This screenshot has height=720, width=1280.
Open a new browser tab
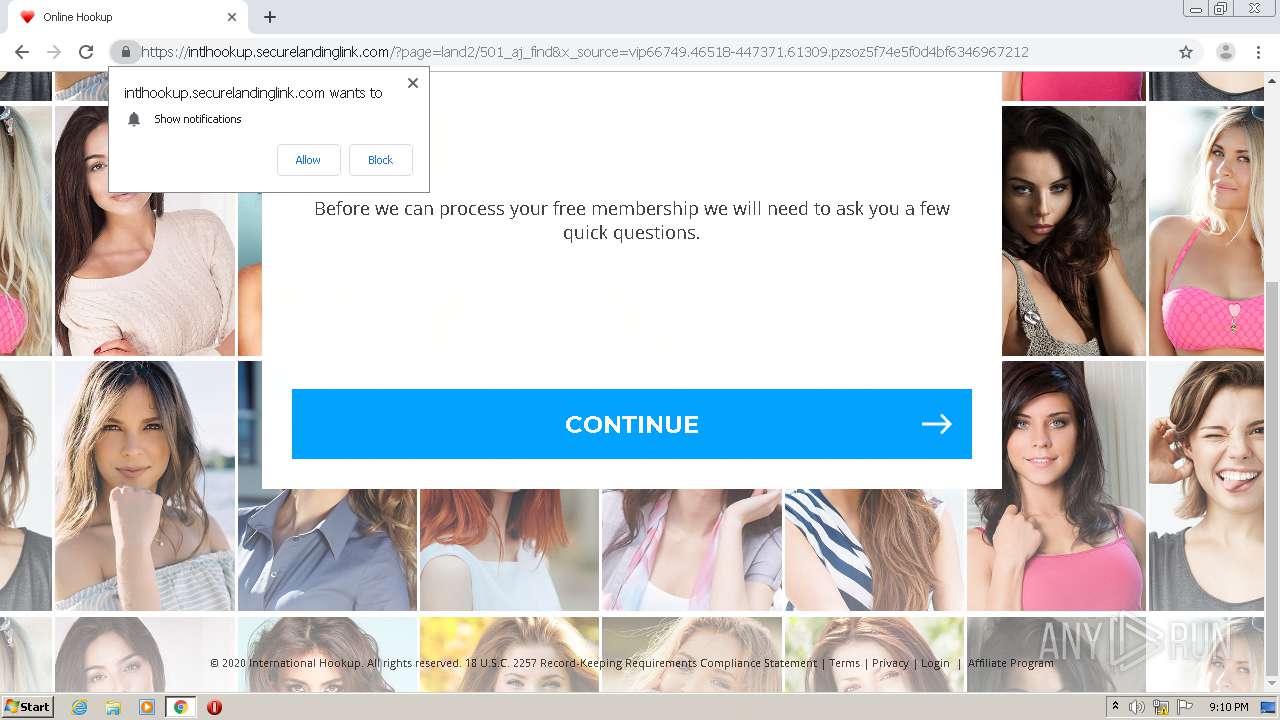tap(270, 17)
